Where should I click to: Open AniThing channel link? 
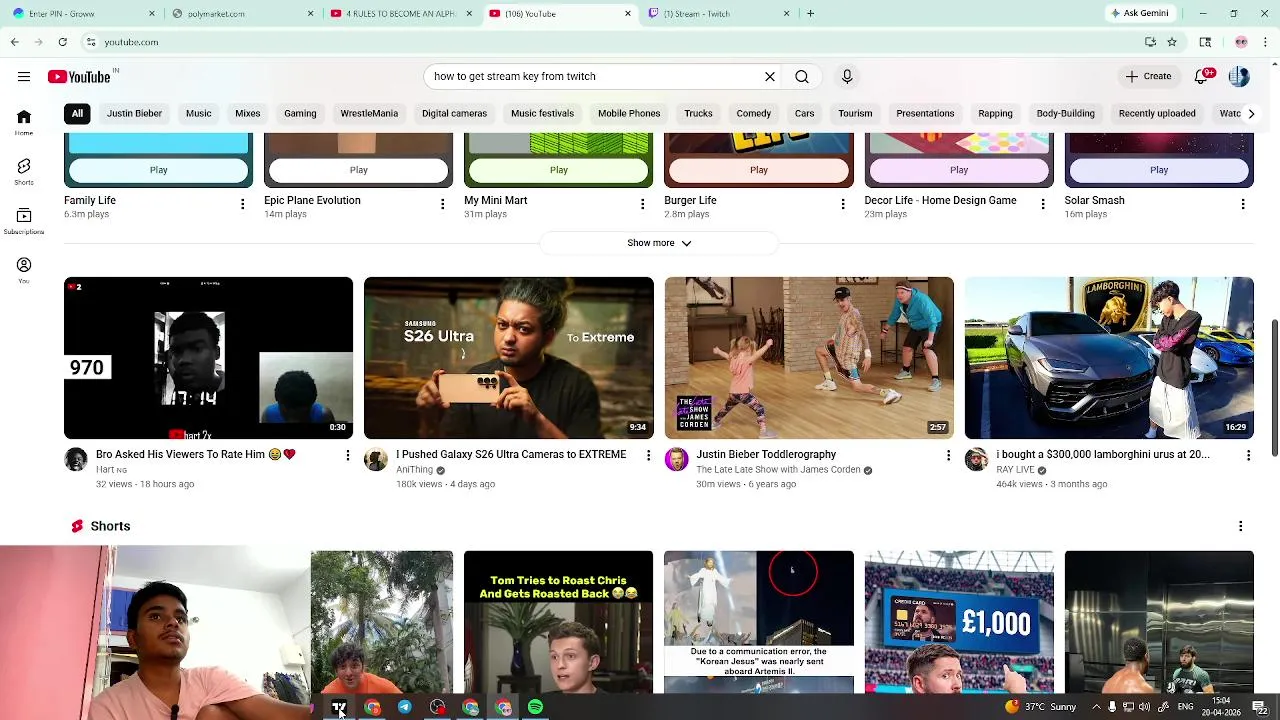(414, 470)
